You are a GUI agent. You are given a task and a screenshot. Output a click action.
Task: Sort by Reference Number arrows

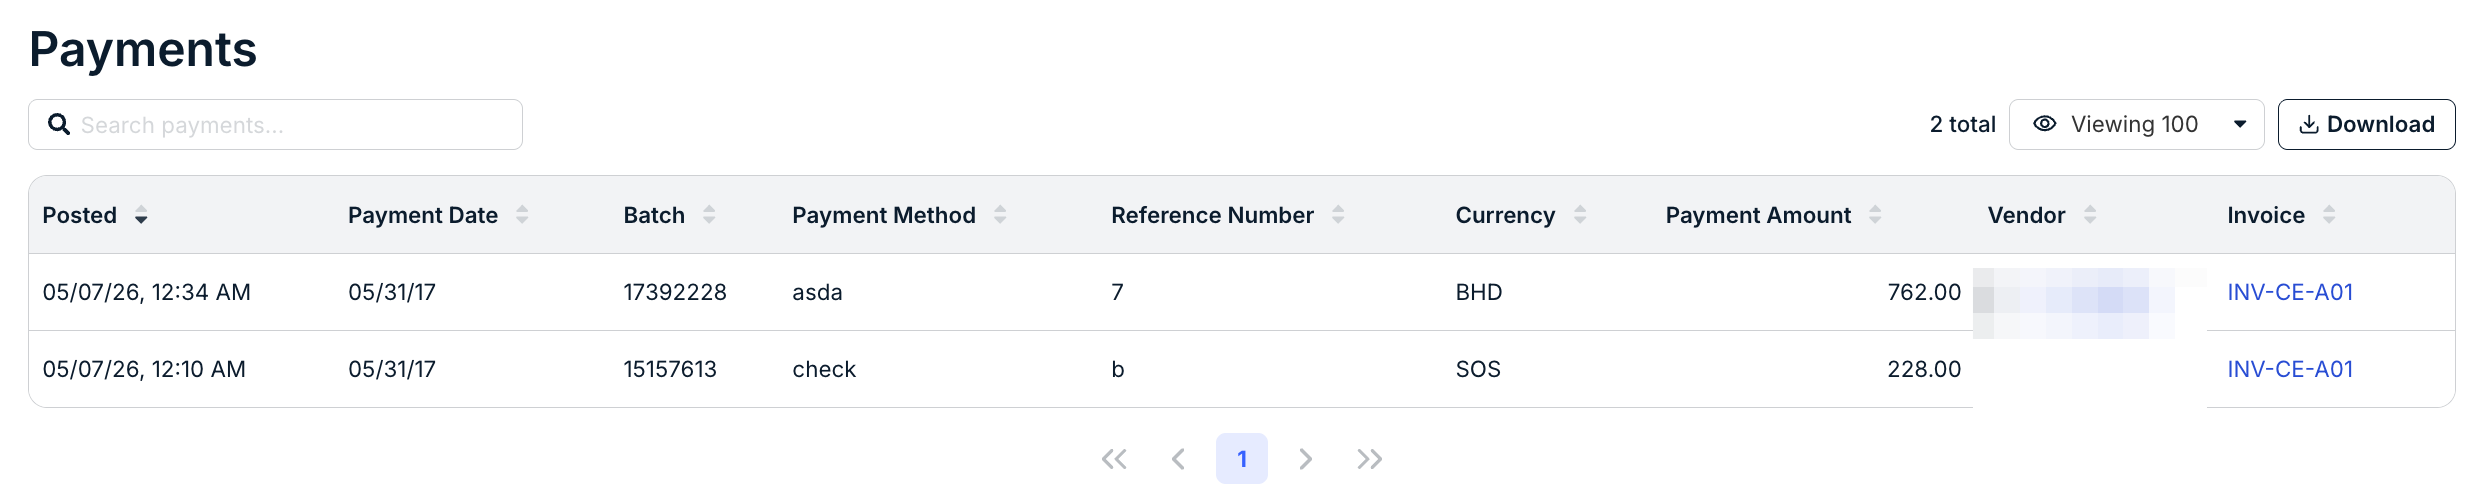[1338, 215]
